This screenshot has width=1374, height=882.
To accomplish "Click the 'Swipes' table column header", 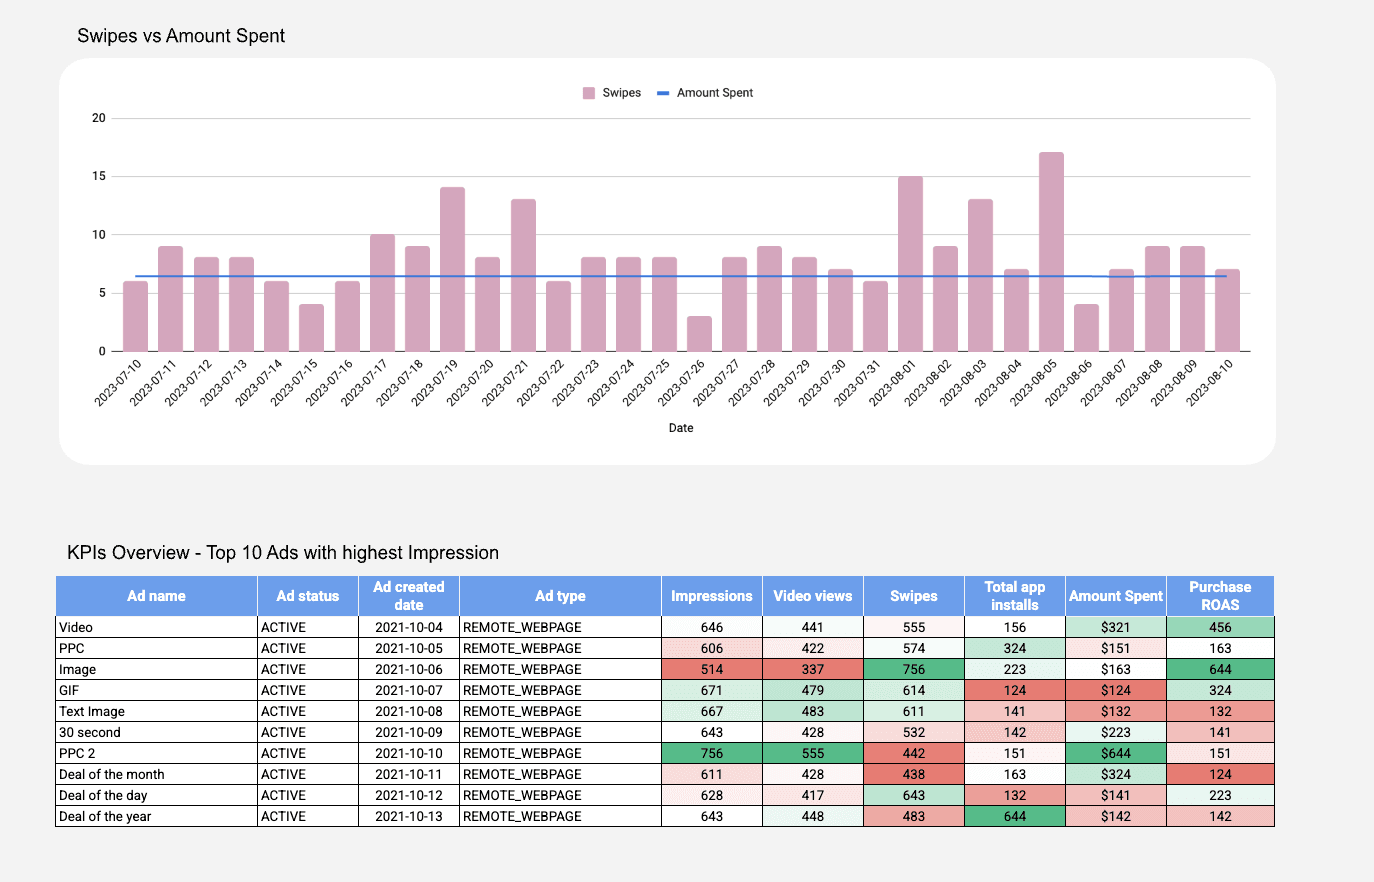I will (x=914, y=596).
